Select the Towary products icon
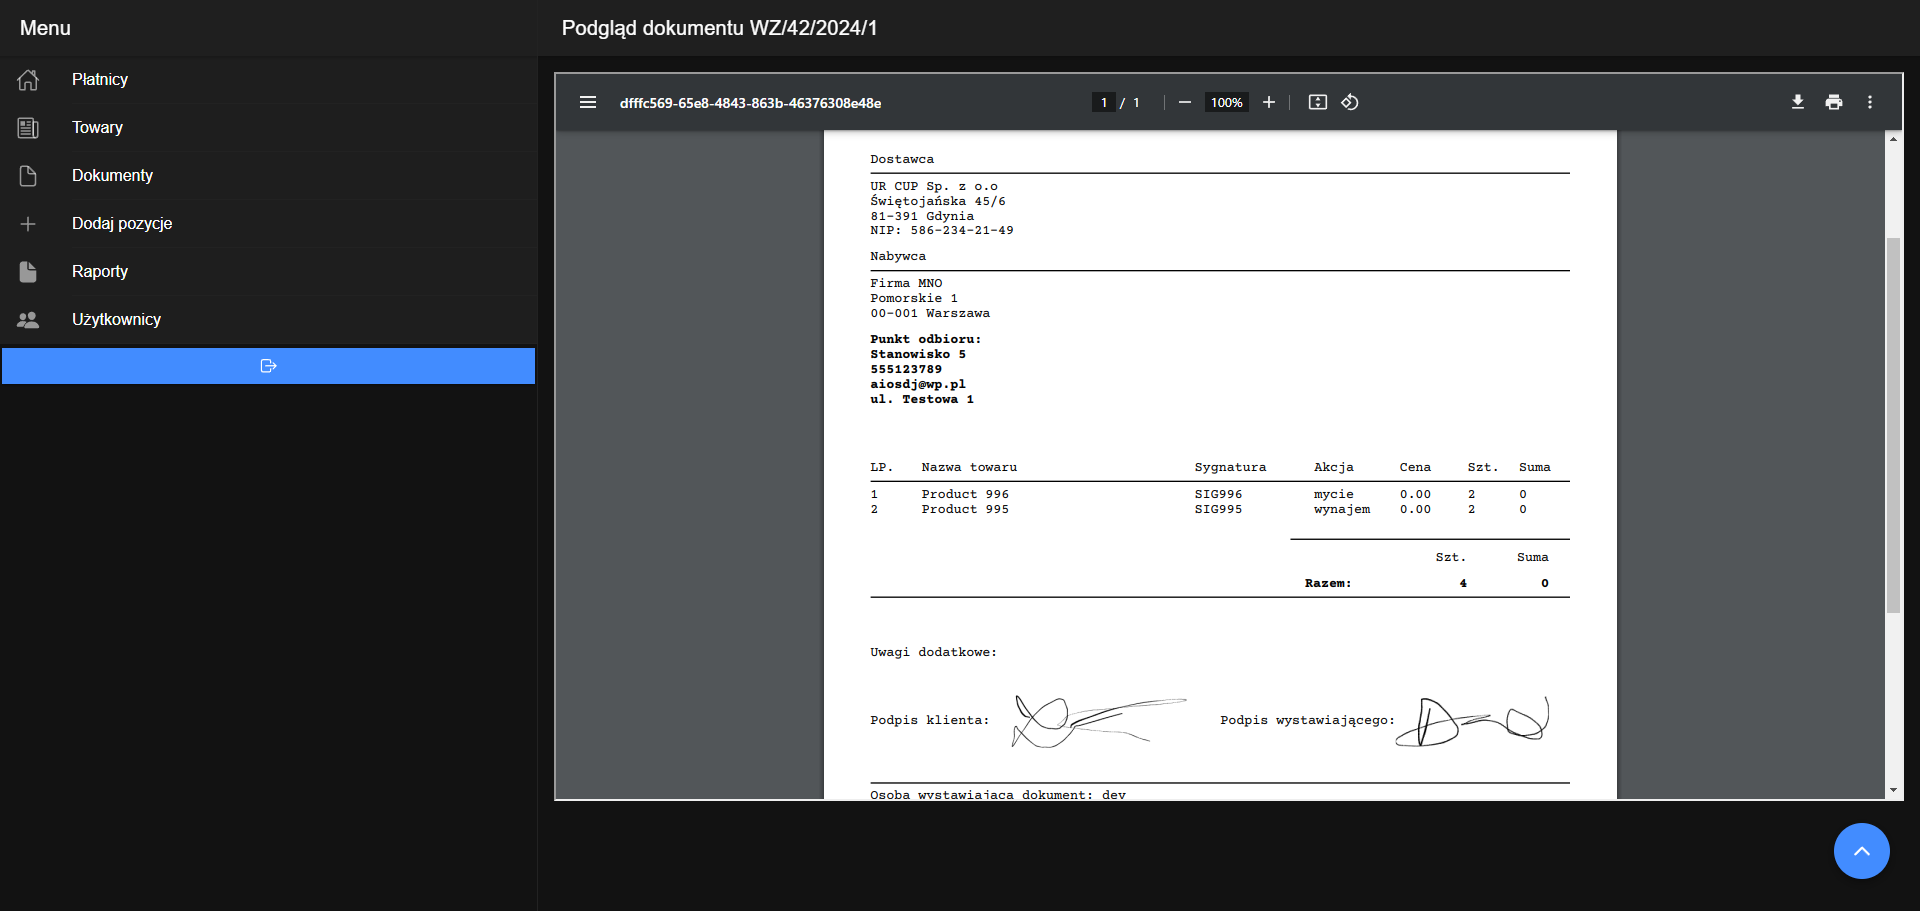Viewport: 1920px width, 911px height. [x=28, y=128]
